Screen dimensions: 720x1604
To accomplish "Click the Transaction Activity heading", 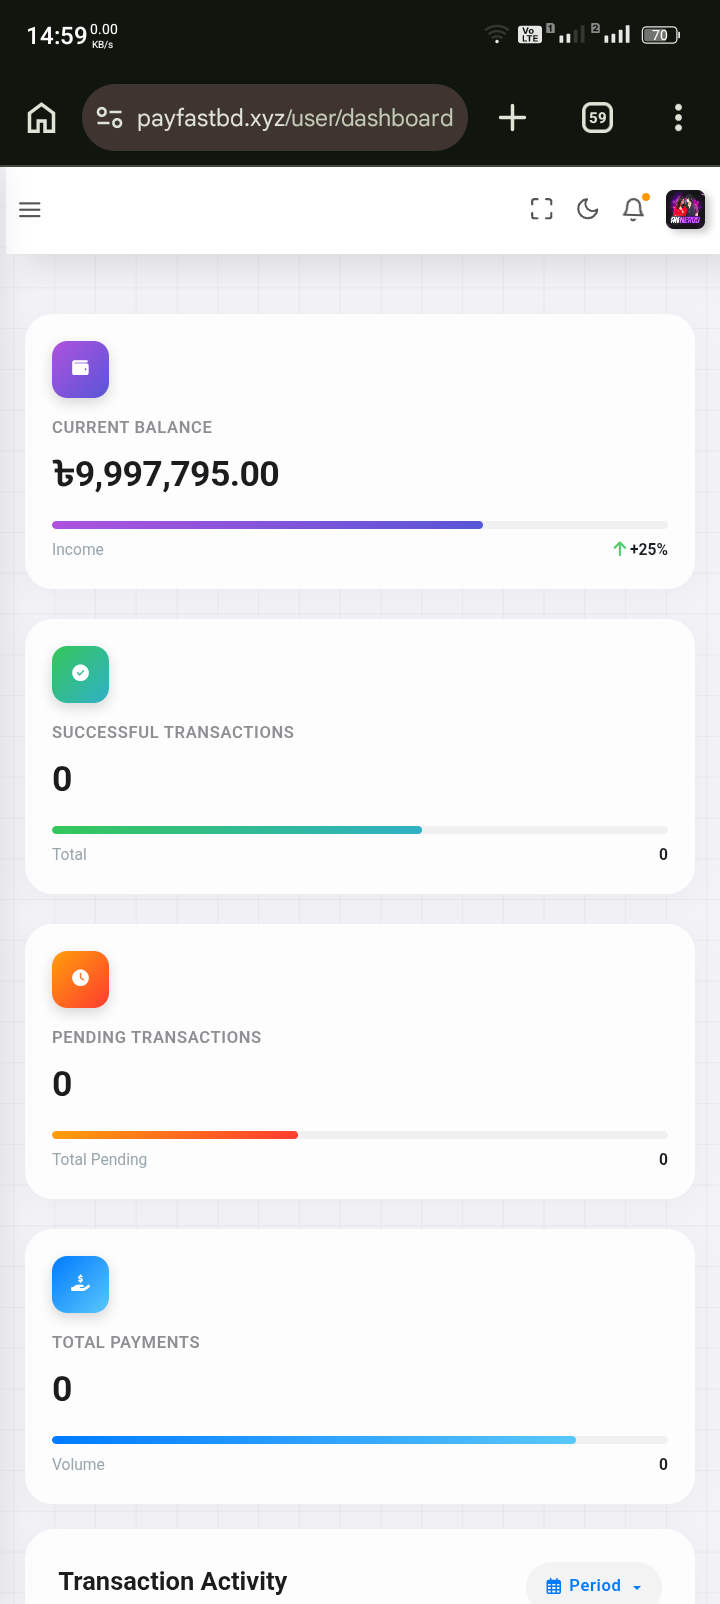I will [x=173, y=1581].
